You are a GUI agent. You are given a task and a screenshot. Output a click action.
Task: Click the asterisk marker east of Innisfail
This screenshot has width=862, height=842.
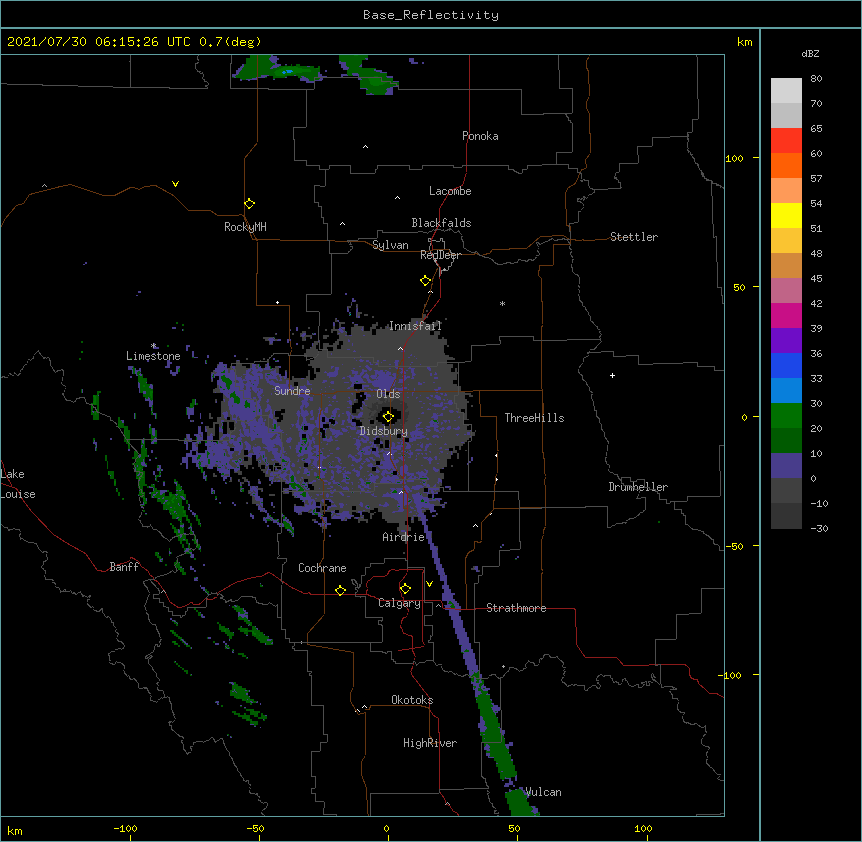(x=502, y=303)
